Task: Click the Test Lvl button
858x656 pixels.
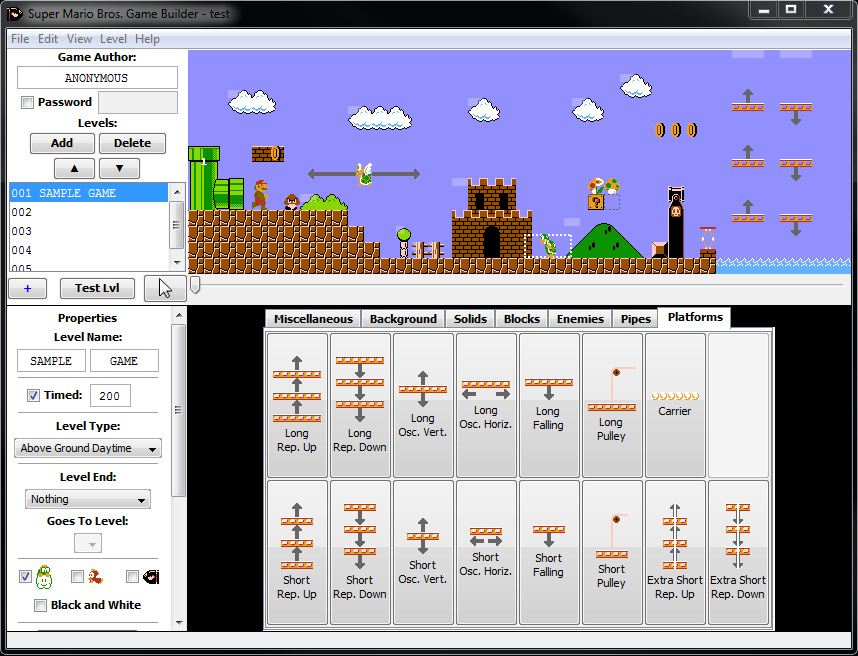Action: tap(97, 288)
